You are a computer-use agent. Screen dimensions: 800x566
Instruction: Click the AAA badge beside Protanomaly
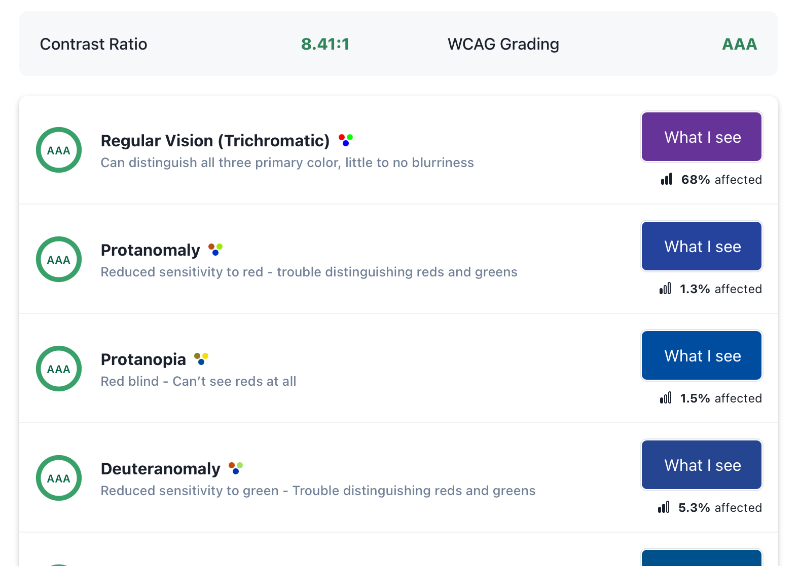click(59, 259)
